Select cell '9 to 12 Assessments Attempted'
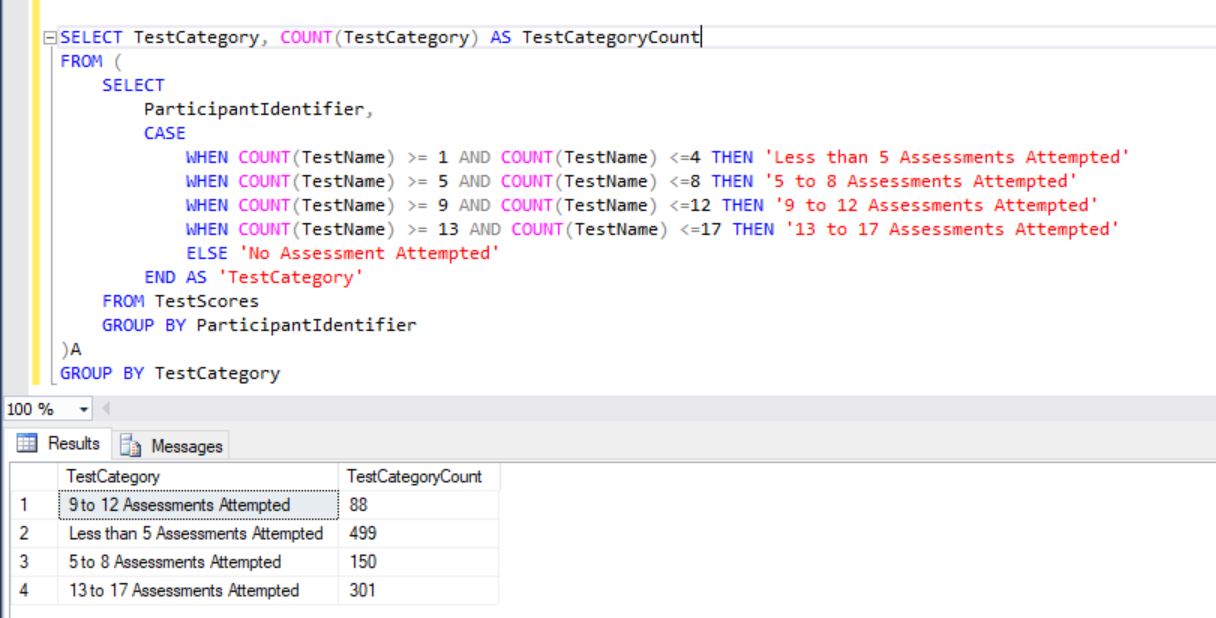The width and height of the screenshot is (1216, 618). point(198,505)
